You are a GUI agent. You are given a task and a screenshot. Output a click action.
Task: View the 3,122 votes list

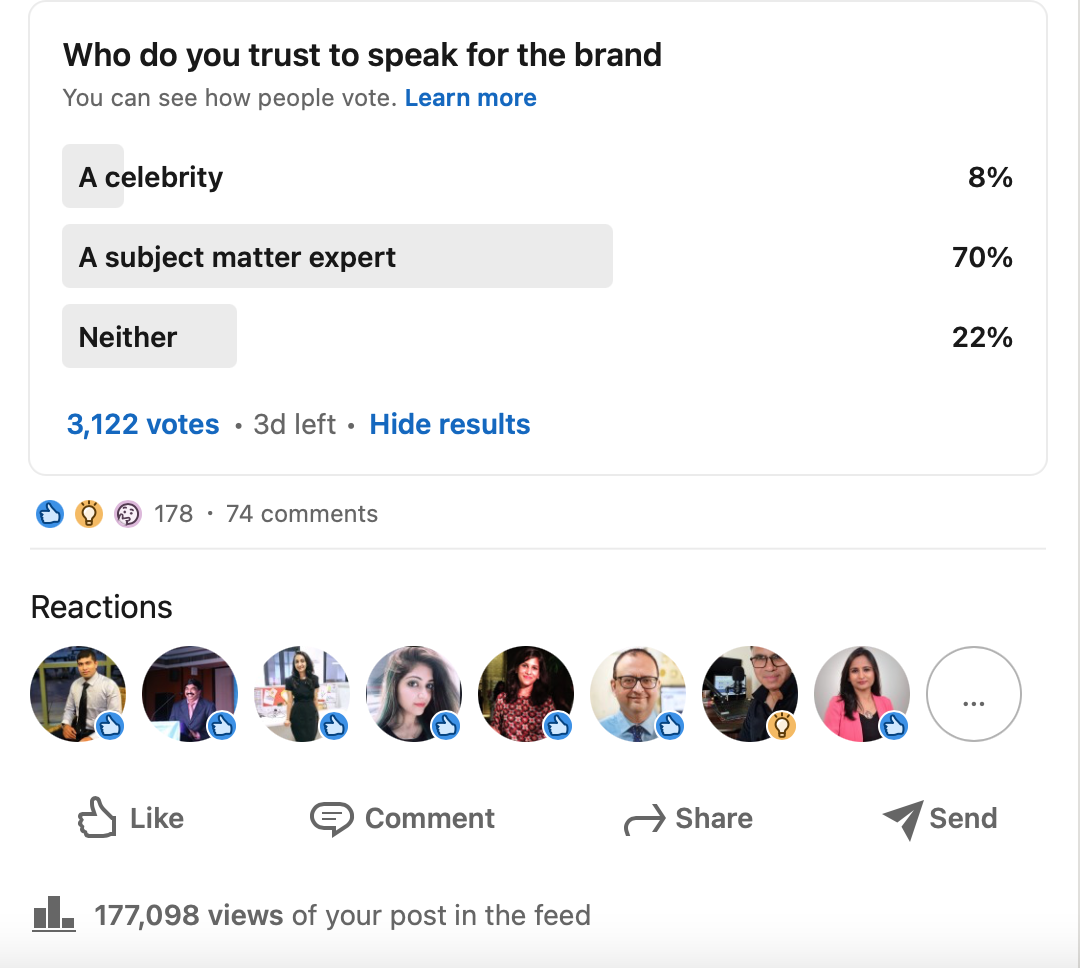click(x=143, y=424)
